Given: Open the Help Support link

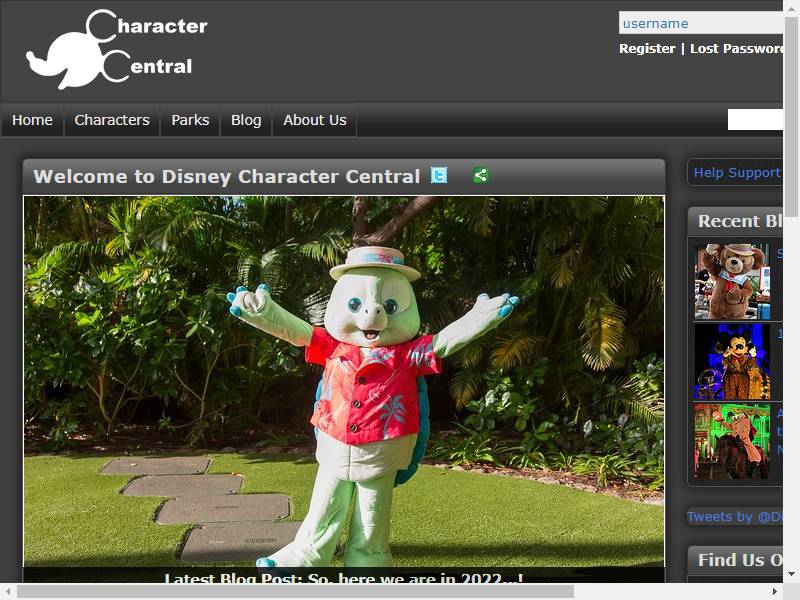Looking at the screenshot, I should coord(737,172).
